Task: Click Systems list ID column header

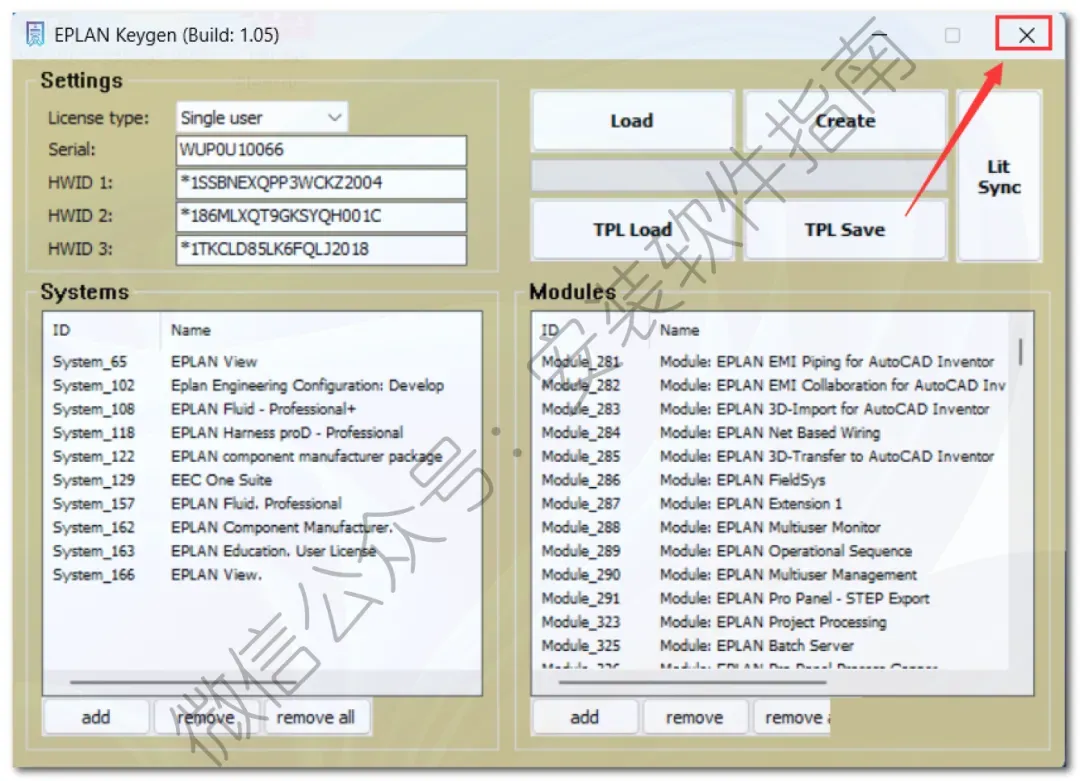Action: 103,330
